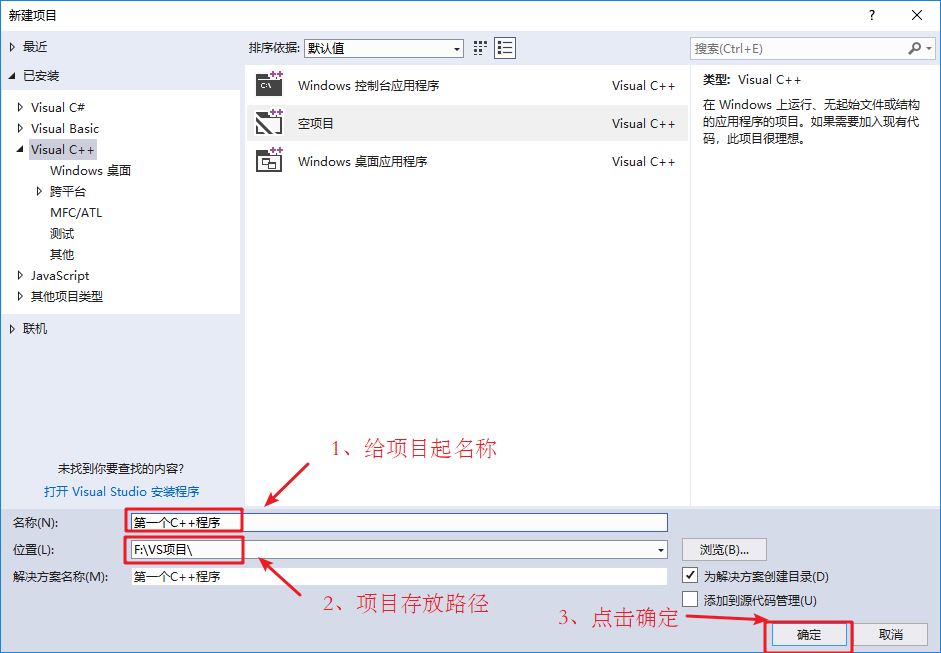941x653 pixels.
Task: Click Windows 桌面应用程序 name text
Action: pyautogui.click(x=362, y=161)
